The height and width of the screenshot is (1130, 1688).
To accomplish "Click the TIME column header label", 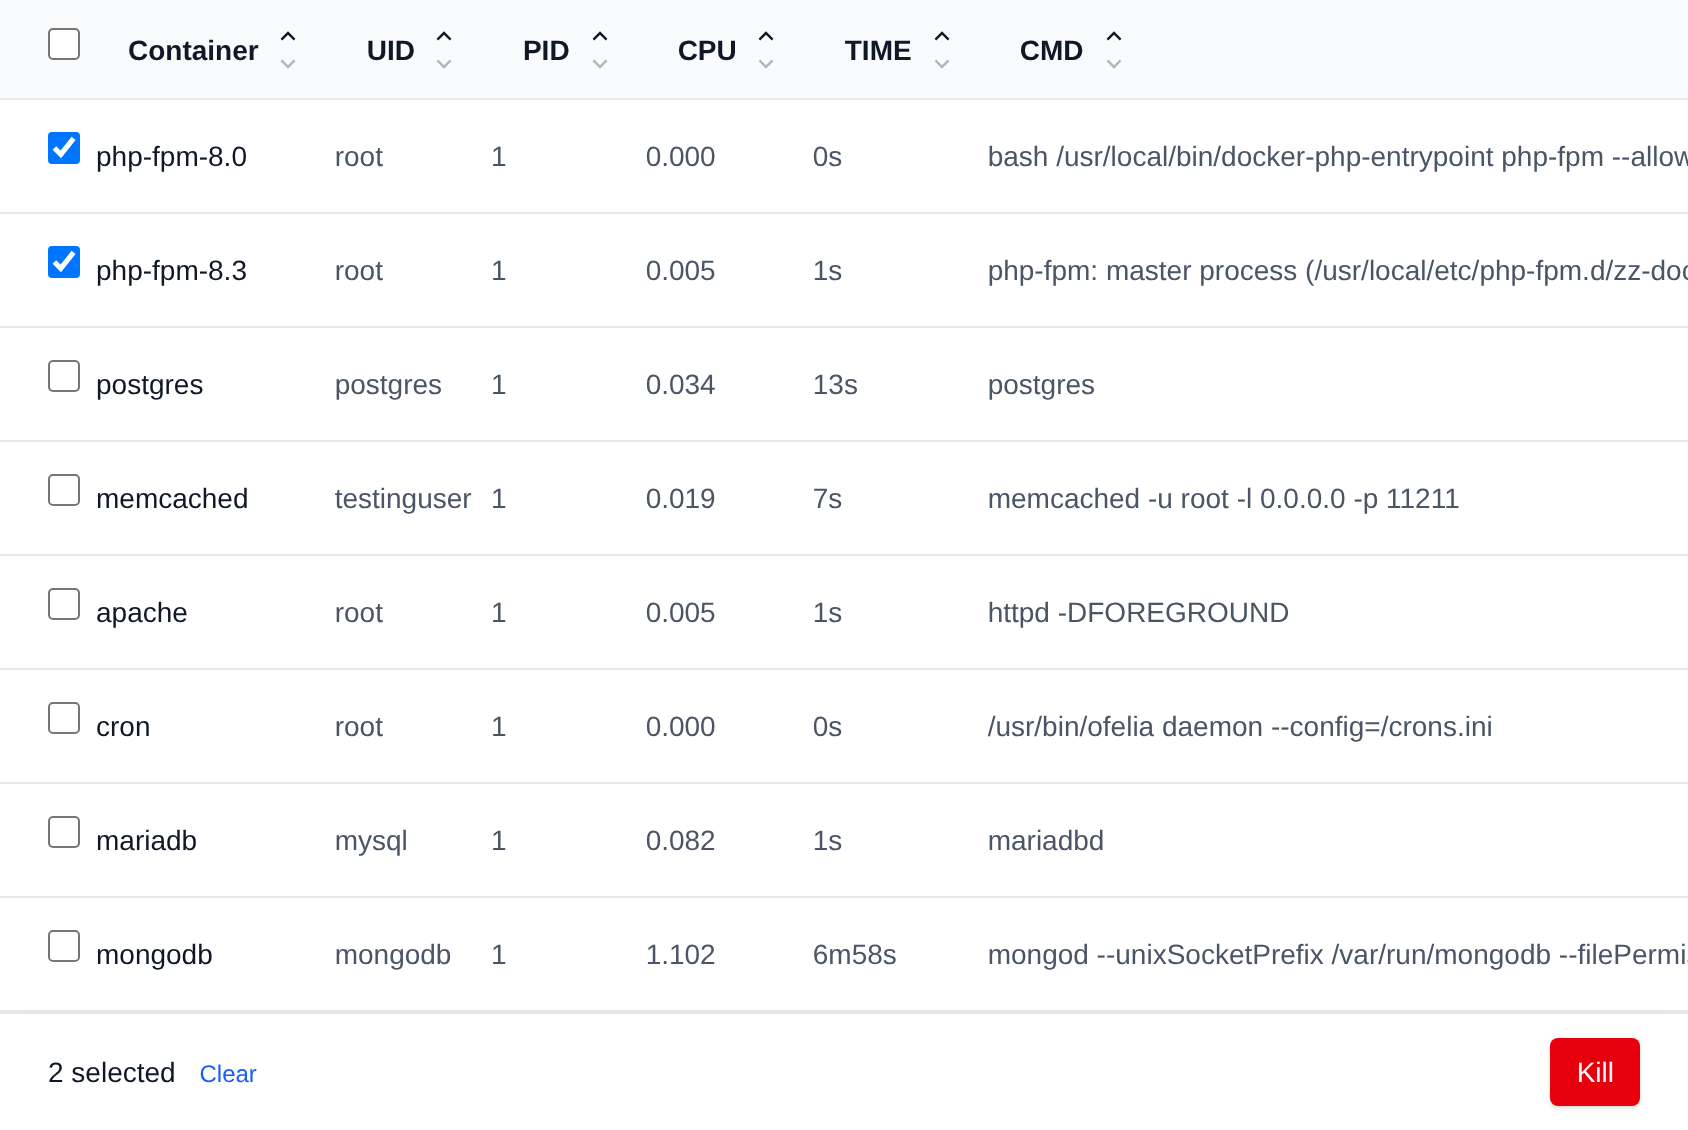I will (x=878, y=51).
